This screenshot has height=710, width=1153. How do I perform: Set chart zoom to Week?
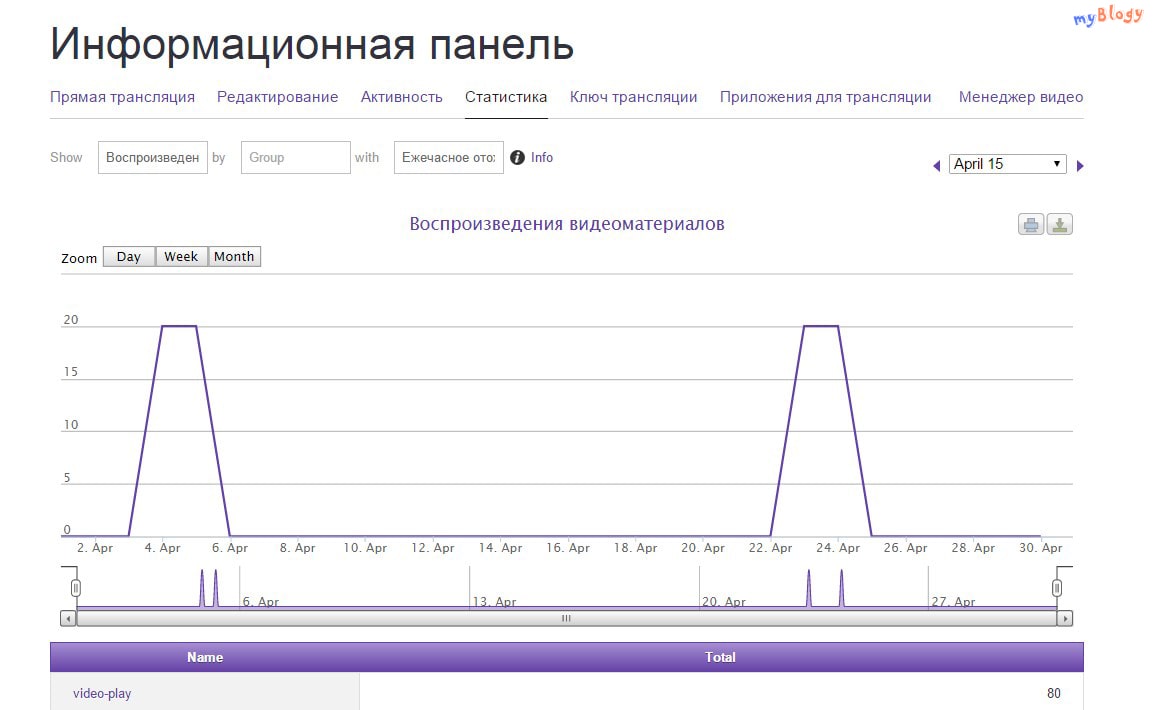(181, 257)
